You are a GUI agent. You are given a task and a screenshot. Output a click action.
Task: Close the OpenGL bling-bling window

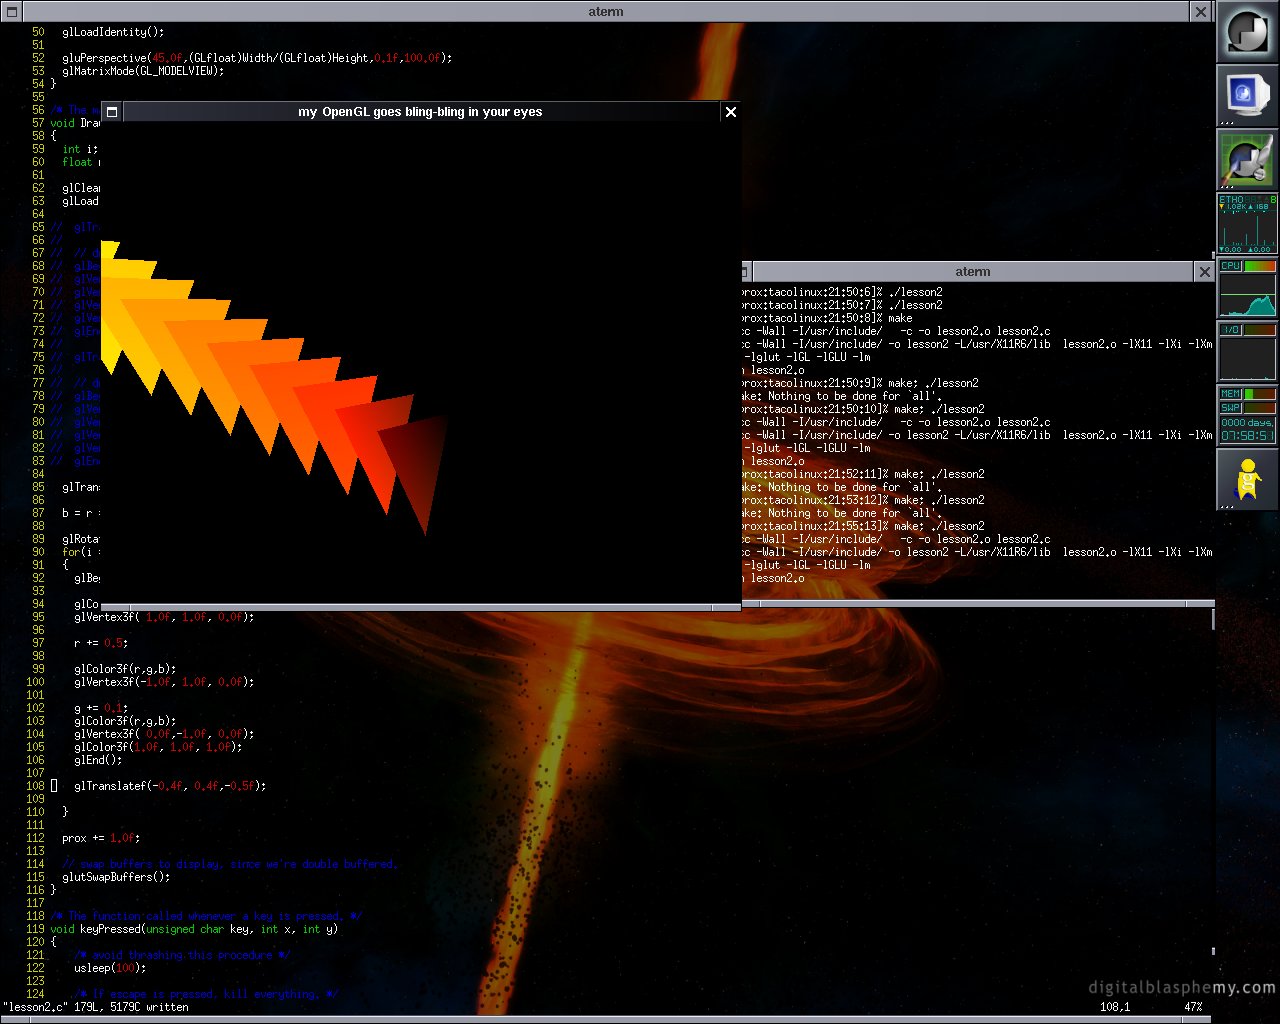pyautogui.click(x=731, y=112)
